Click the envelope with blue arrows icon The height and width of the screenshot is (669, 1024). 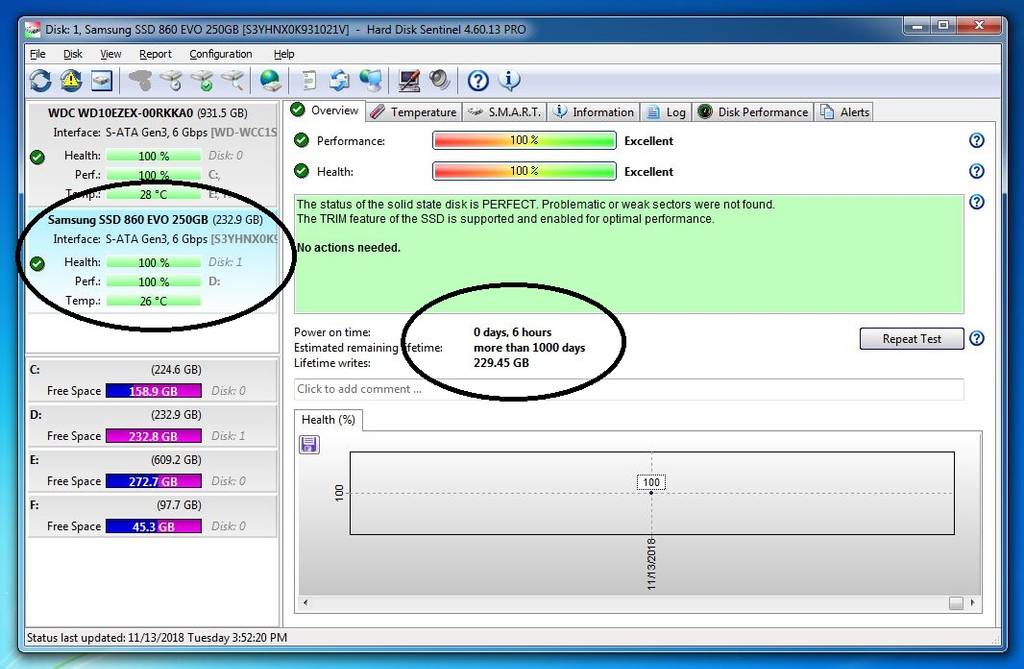pos(340,80)
